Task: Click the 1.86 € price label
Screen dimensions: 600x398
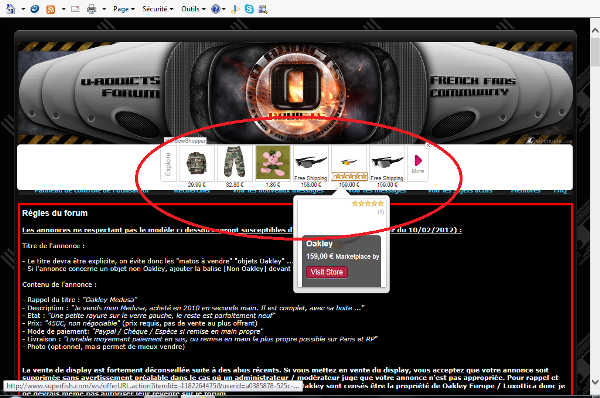Action: (273, 185)
